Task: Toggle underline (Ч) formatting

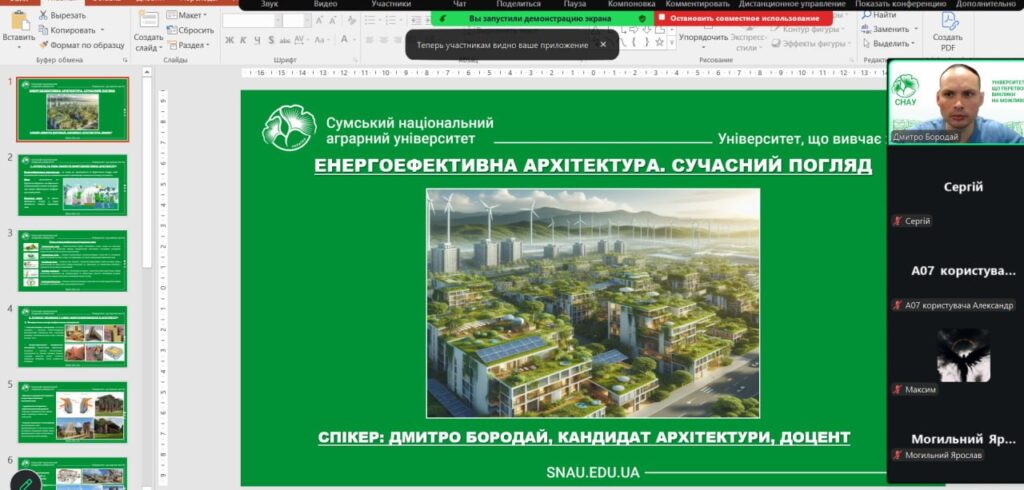Action: click(x=258, y=40)
